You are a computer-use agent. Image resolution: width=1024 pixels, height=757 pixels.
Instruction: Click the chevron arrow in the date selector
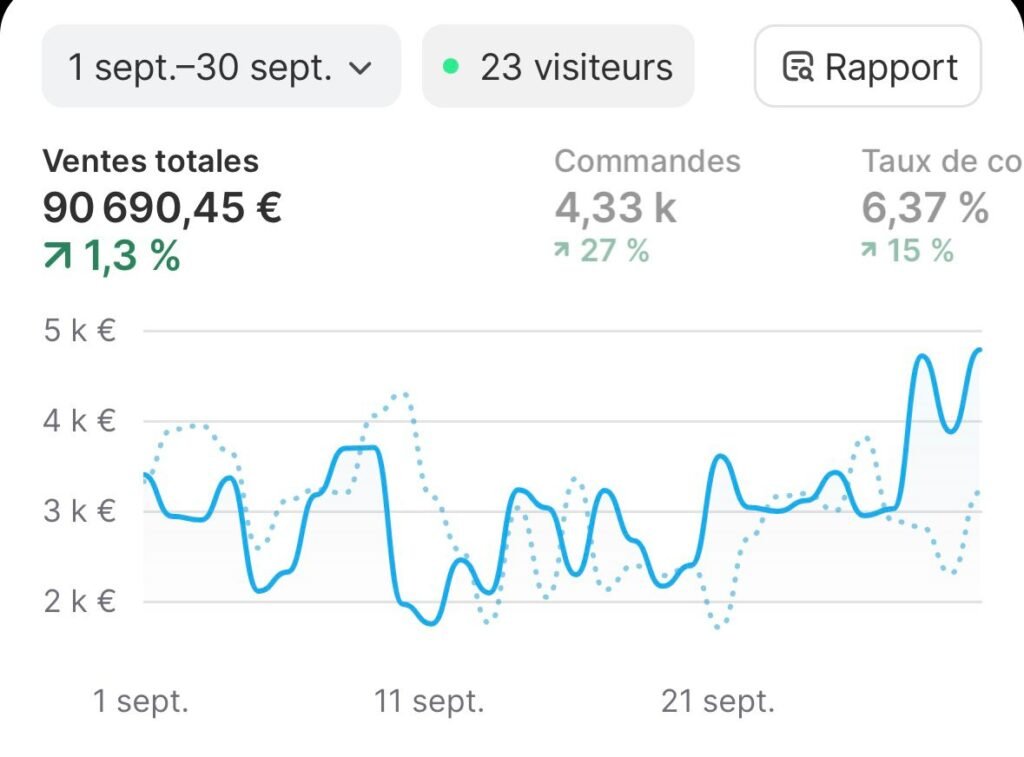pyautogui.click(x=360, y=69)
